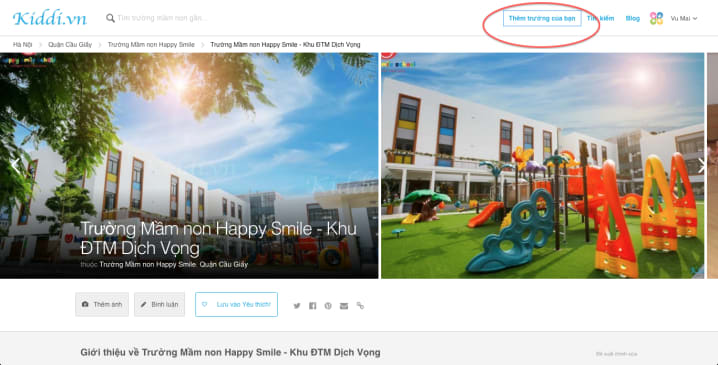718x365 pixels.
Task: Show next photo with right arrow
Action: (x=702, y=165)
